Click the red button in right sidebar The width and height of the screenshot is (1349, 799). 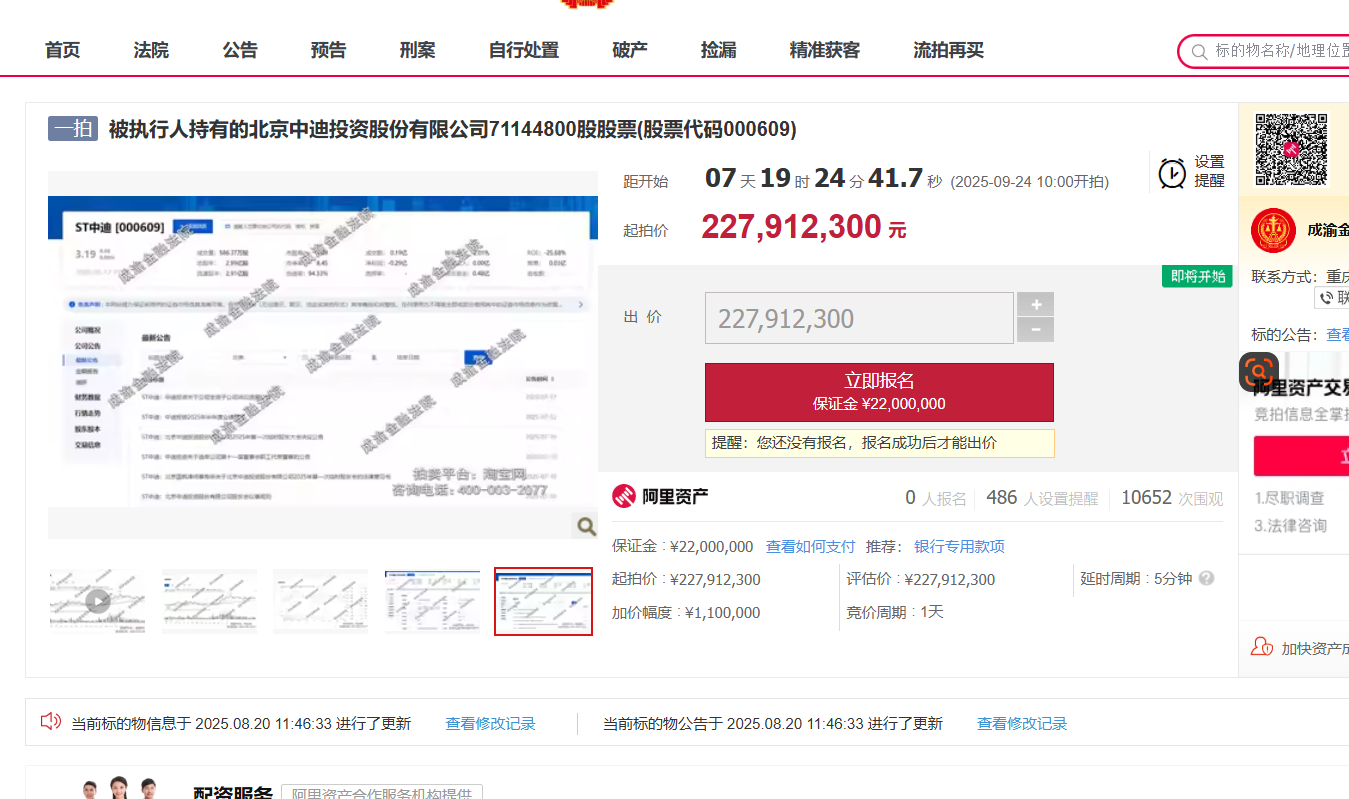1301,456
